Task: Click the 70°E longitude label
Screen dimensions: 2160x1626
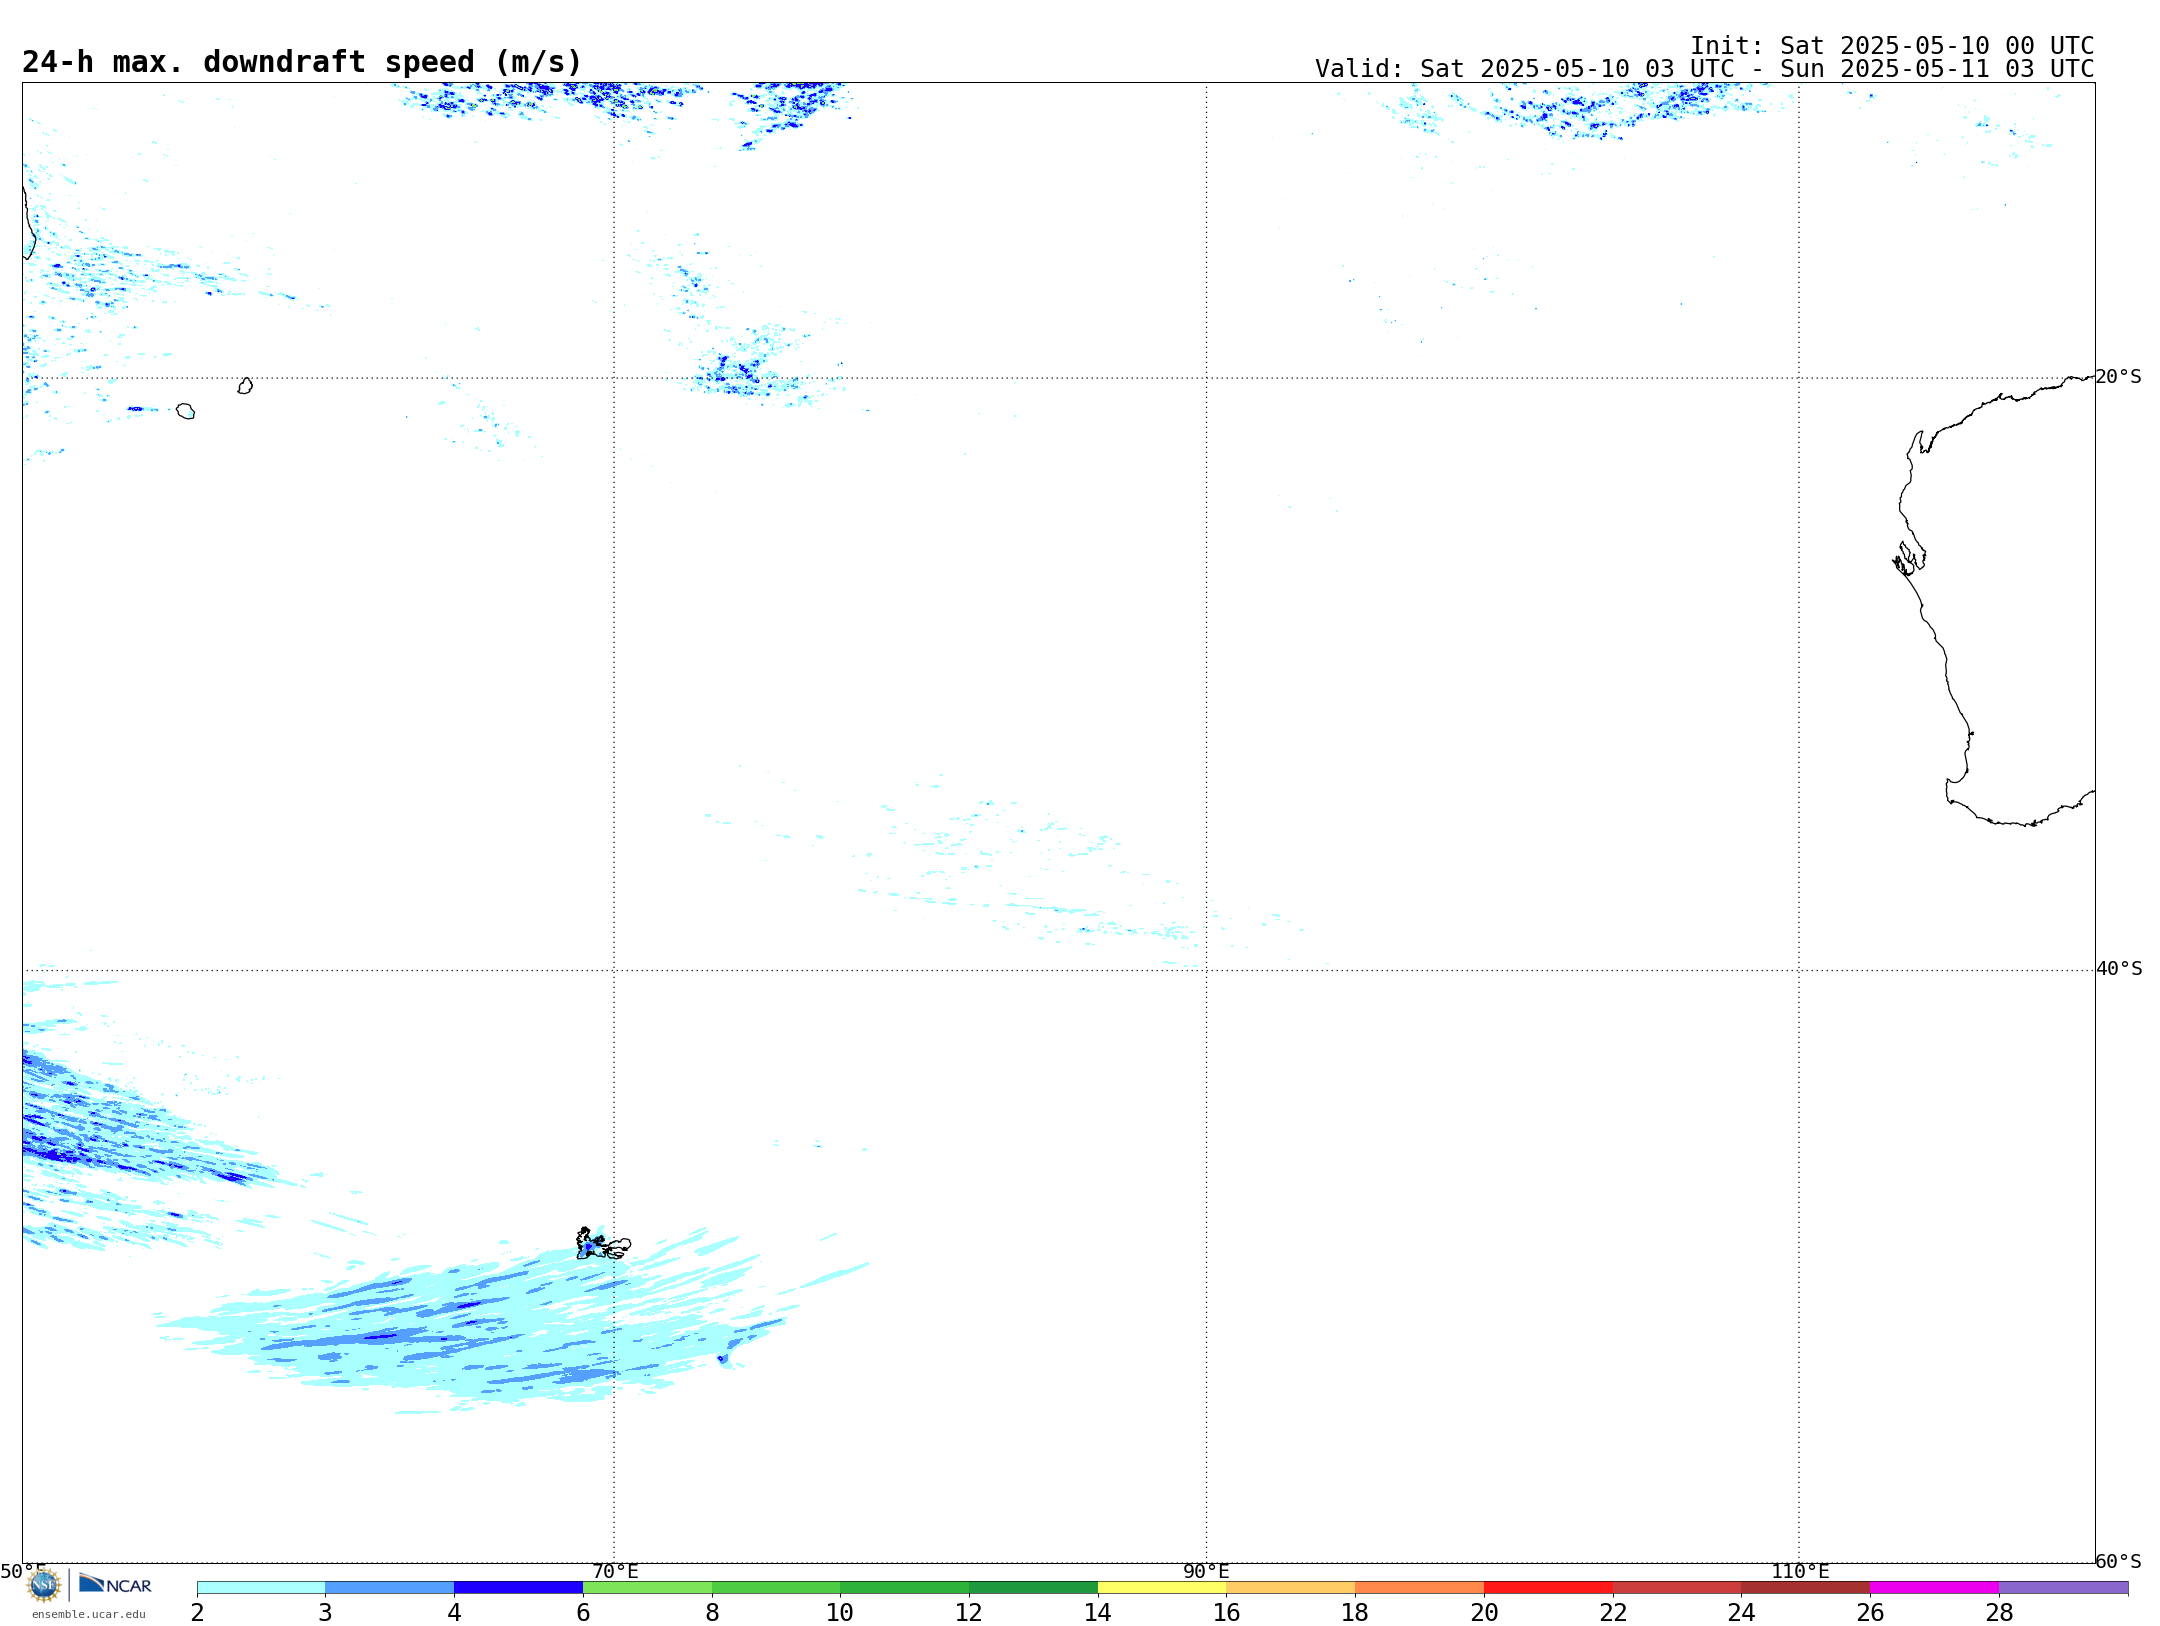Action: (x=615, y=1572)
